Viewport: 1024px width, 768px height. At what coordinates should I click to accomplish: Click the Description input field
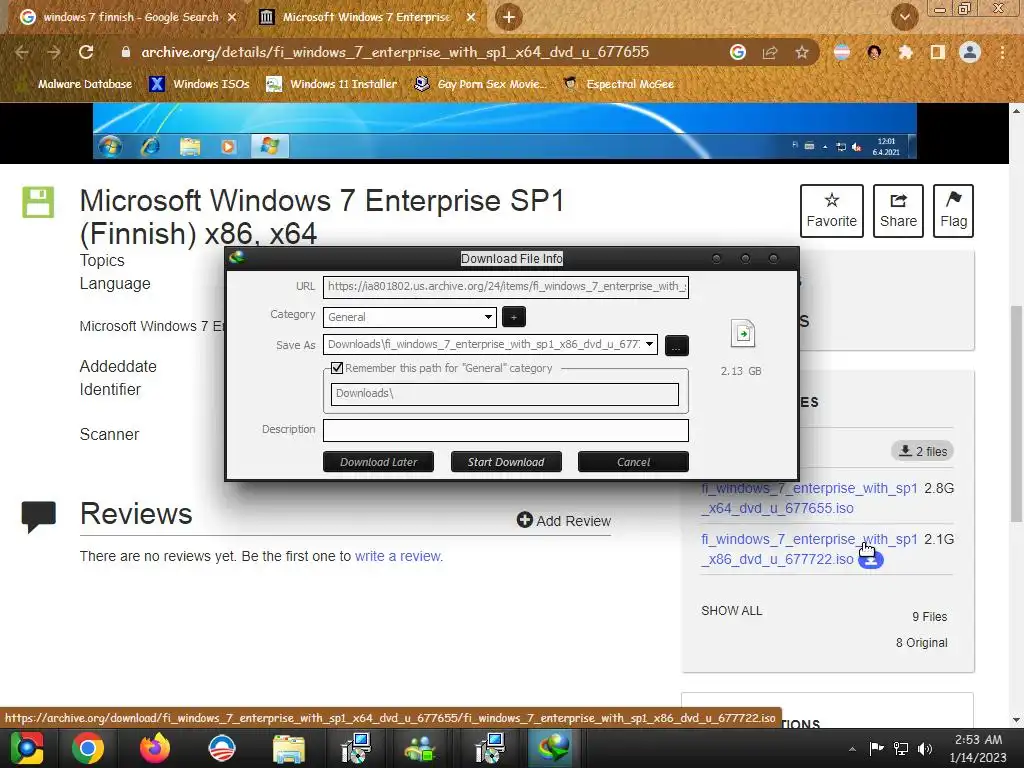point(505,430)
